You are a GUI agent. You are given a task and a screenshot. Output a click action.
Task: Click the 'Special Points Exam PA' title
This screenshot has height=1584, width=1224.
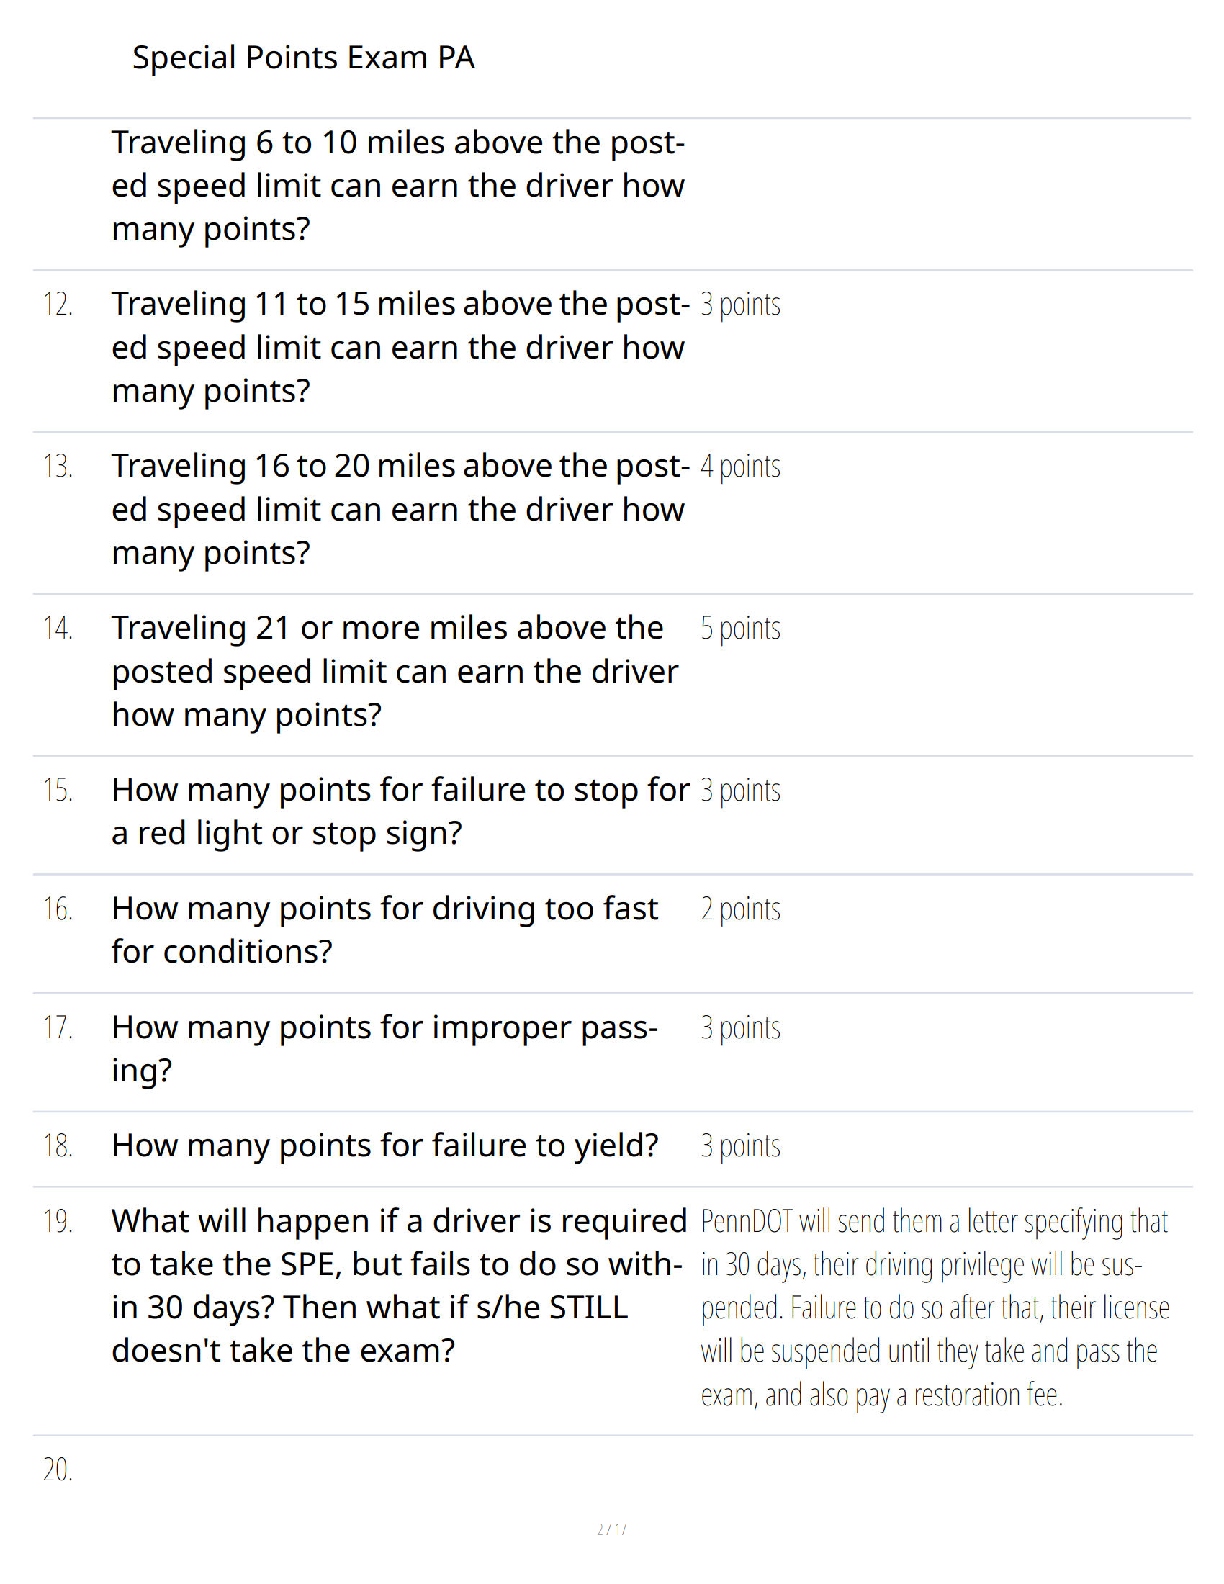[x=303, y=58]
